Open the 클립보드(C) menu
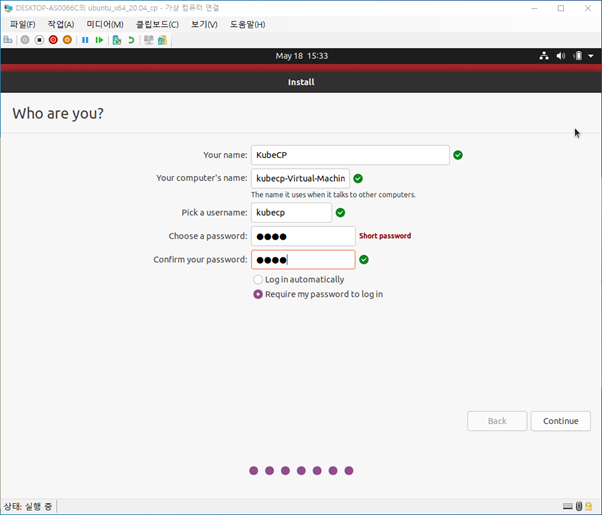 click(x=157, y=25)
